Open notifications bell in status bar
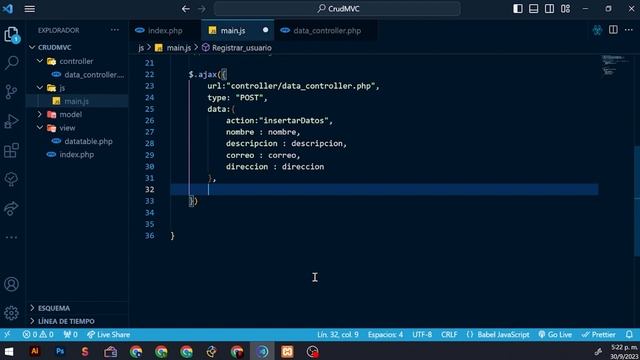The image size is (640, 360). click(629, 334)
